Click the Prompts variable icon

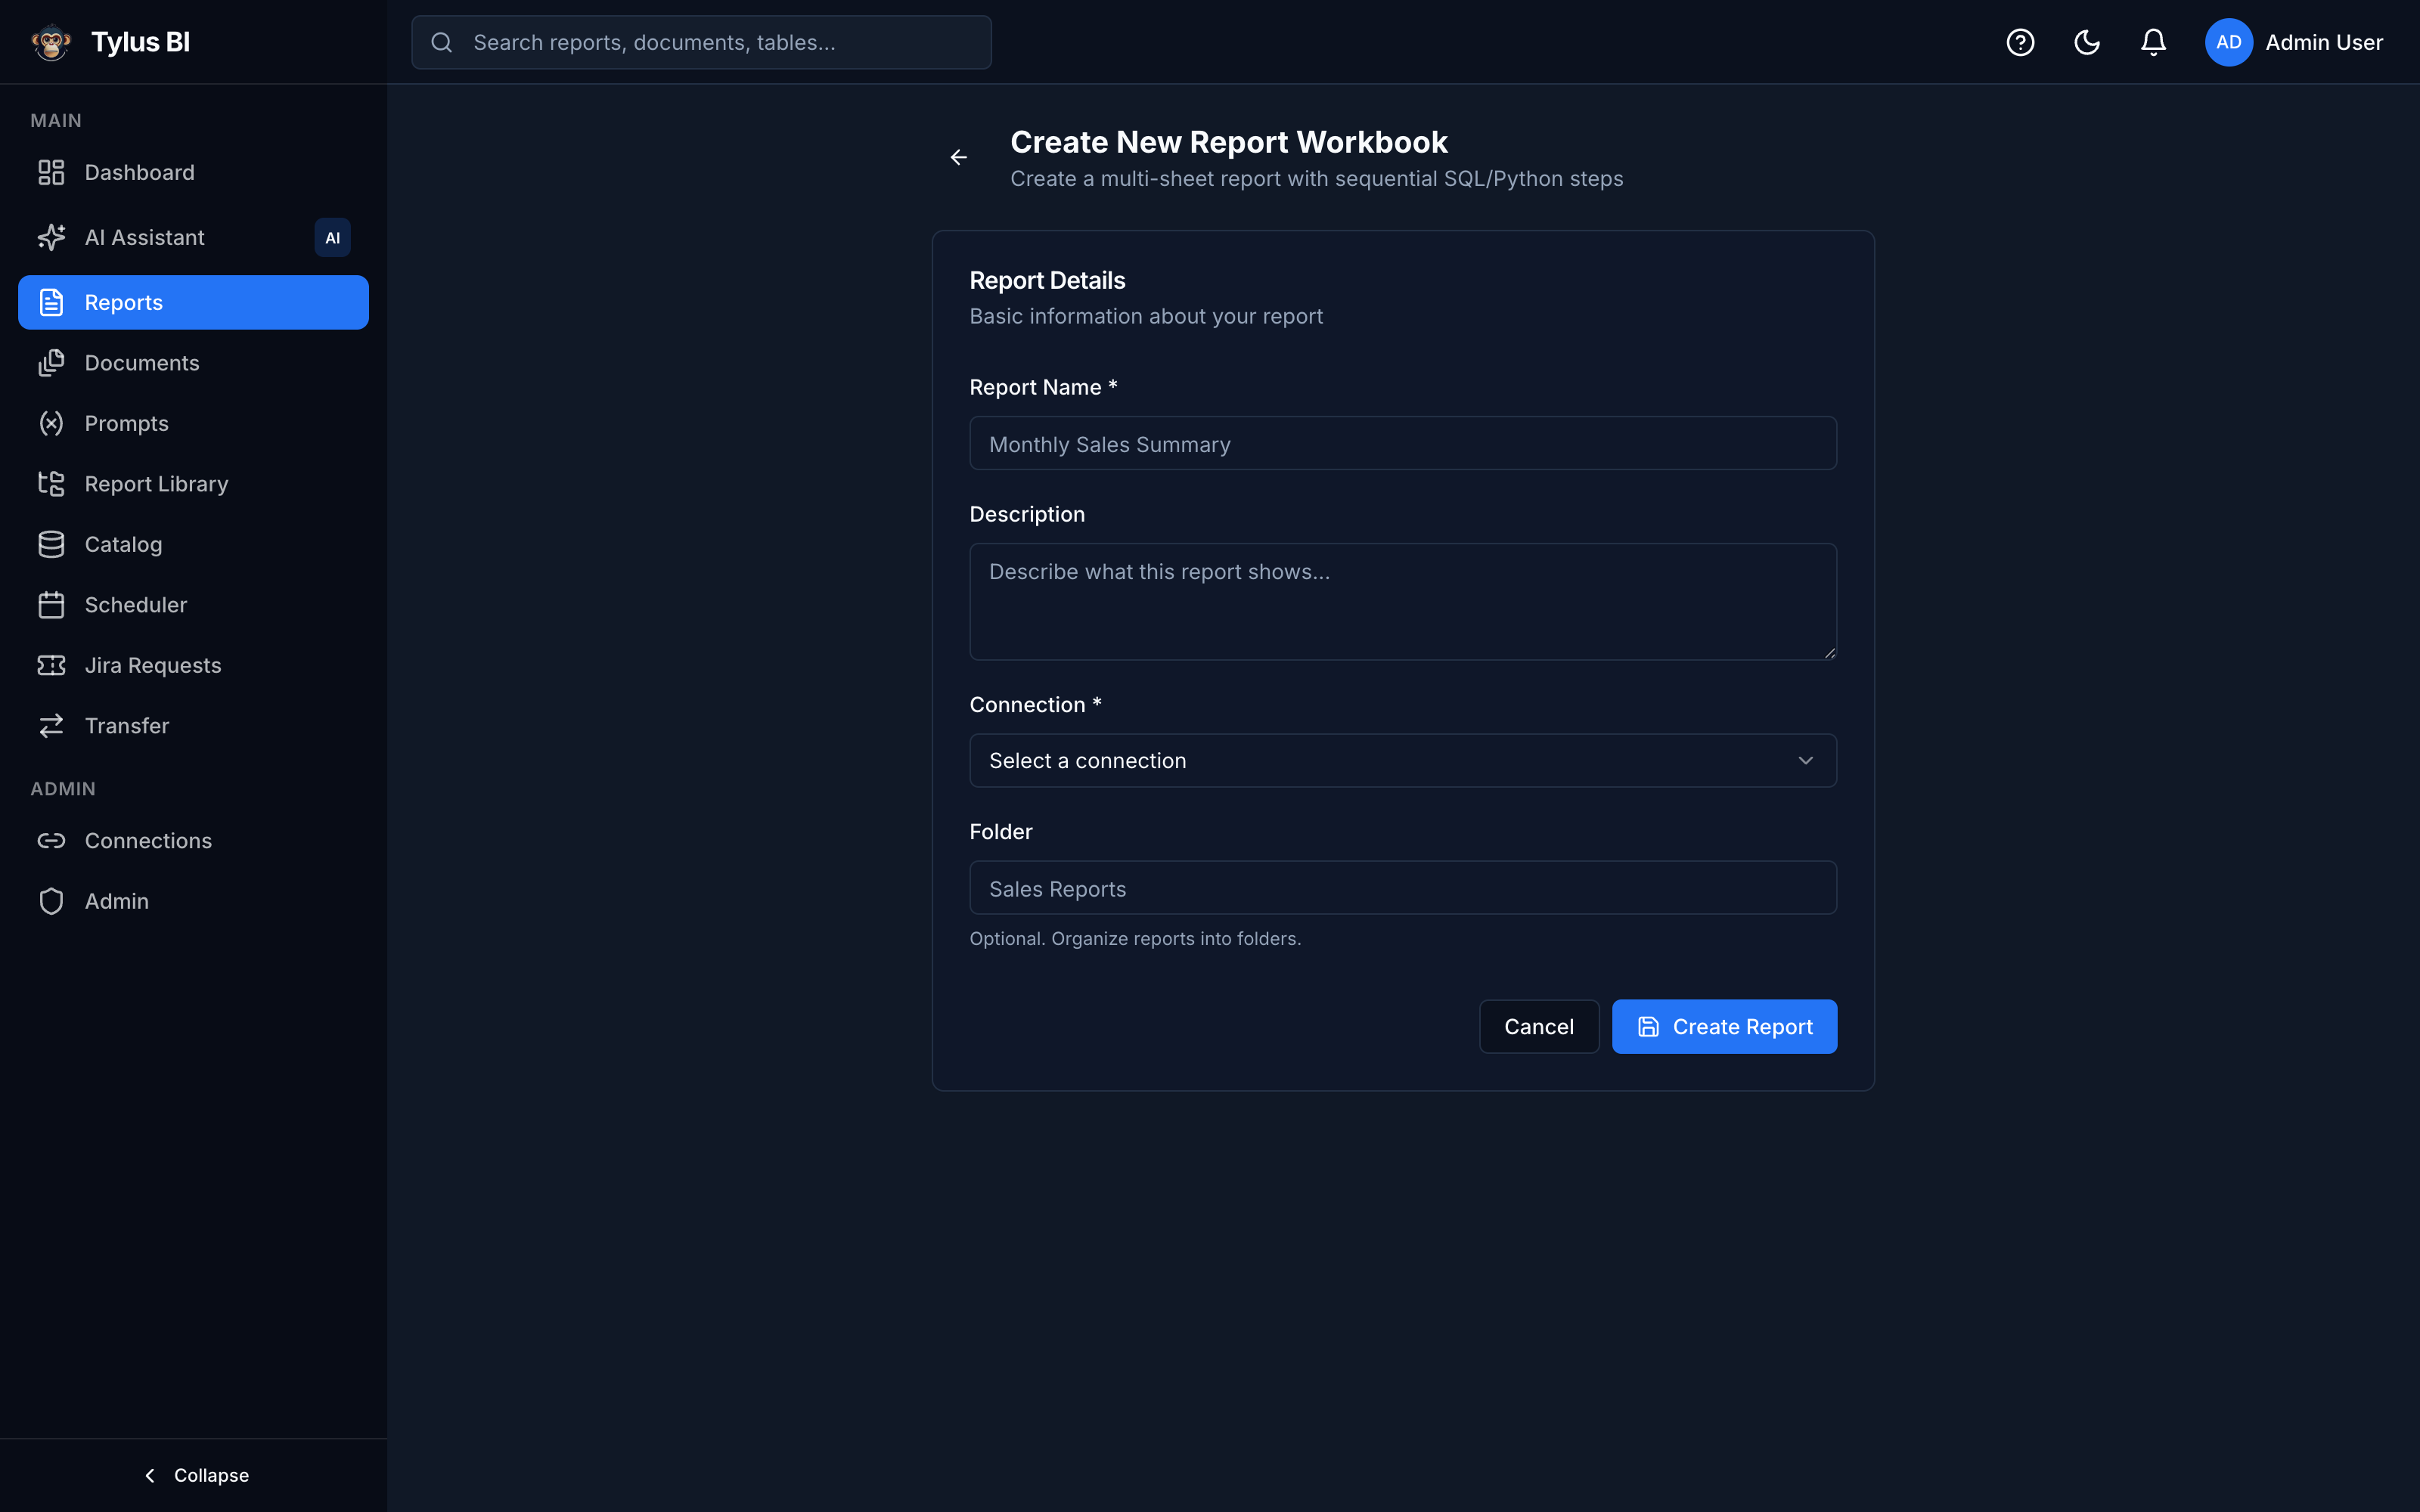pos(51,423)
